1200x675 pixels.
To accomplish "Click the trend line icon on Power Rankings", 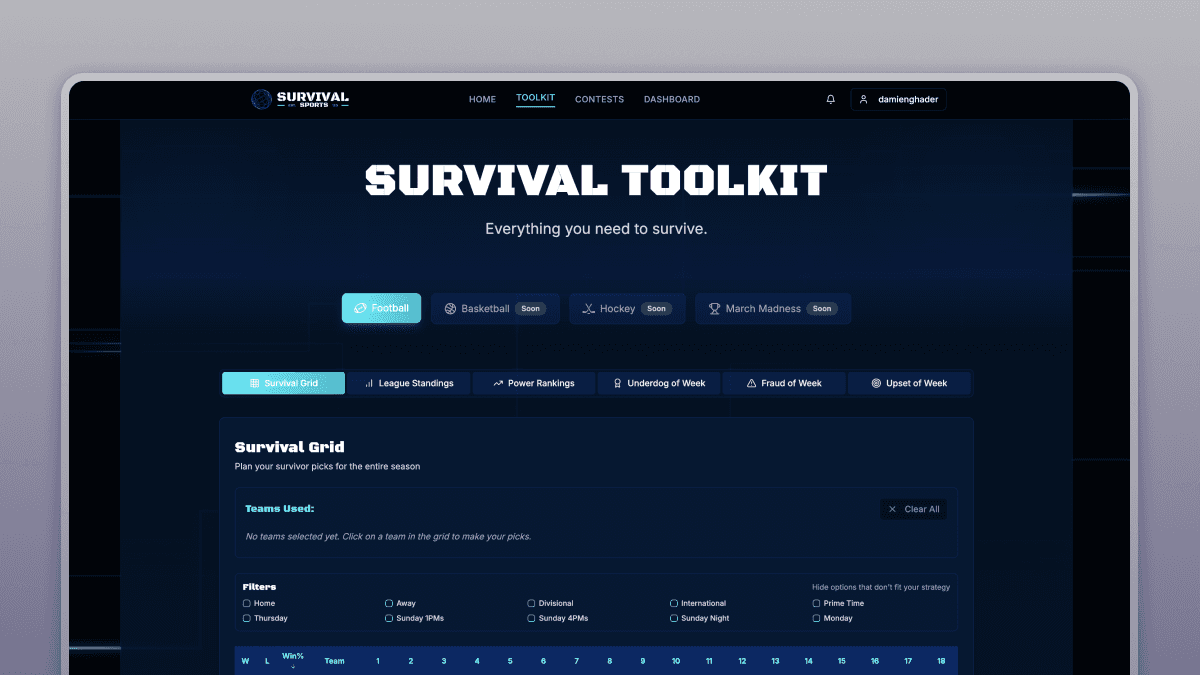I will coord(496,383).
